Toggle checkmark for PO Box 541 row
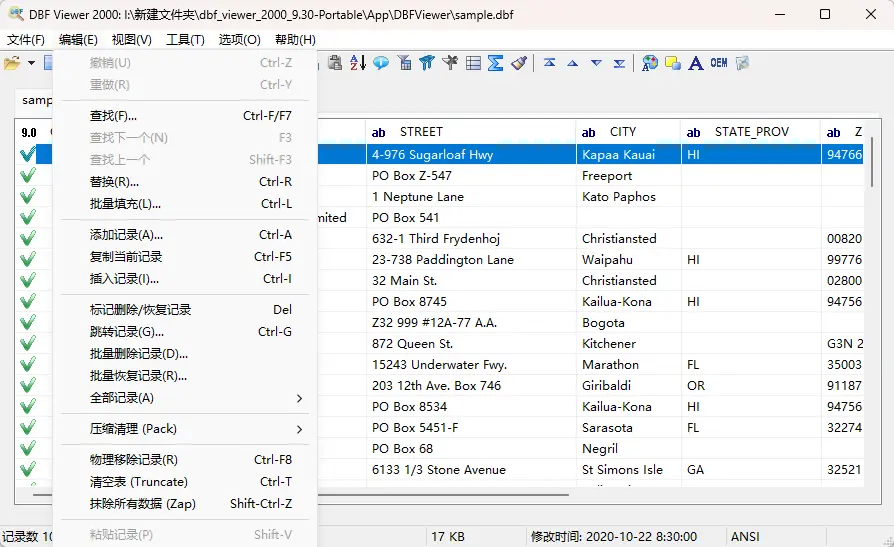The height and width of the screenshot is (547, 894). tap(27, 217)
